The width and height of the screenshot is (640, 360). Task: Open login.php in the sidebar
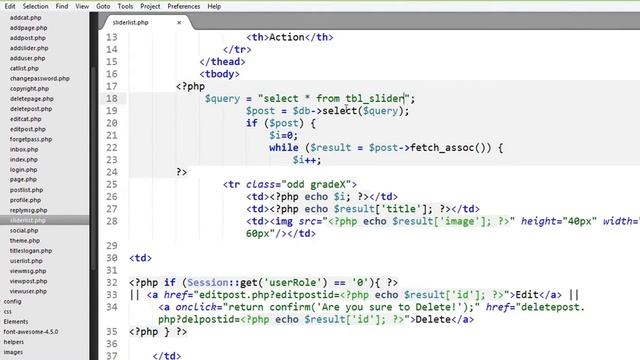[x=23, y=169]
